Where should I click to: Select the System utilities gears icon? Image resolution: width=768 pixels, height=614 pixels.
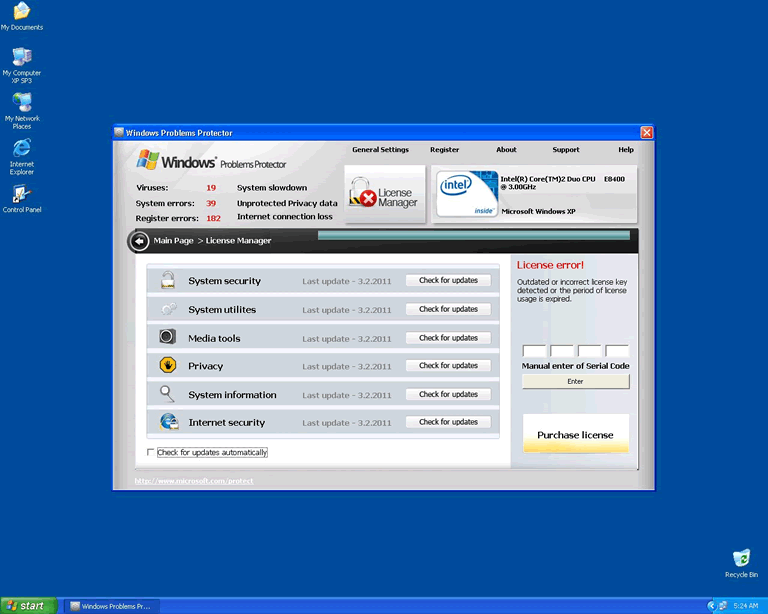pos(168,309)
